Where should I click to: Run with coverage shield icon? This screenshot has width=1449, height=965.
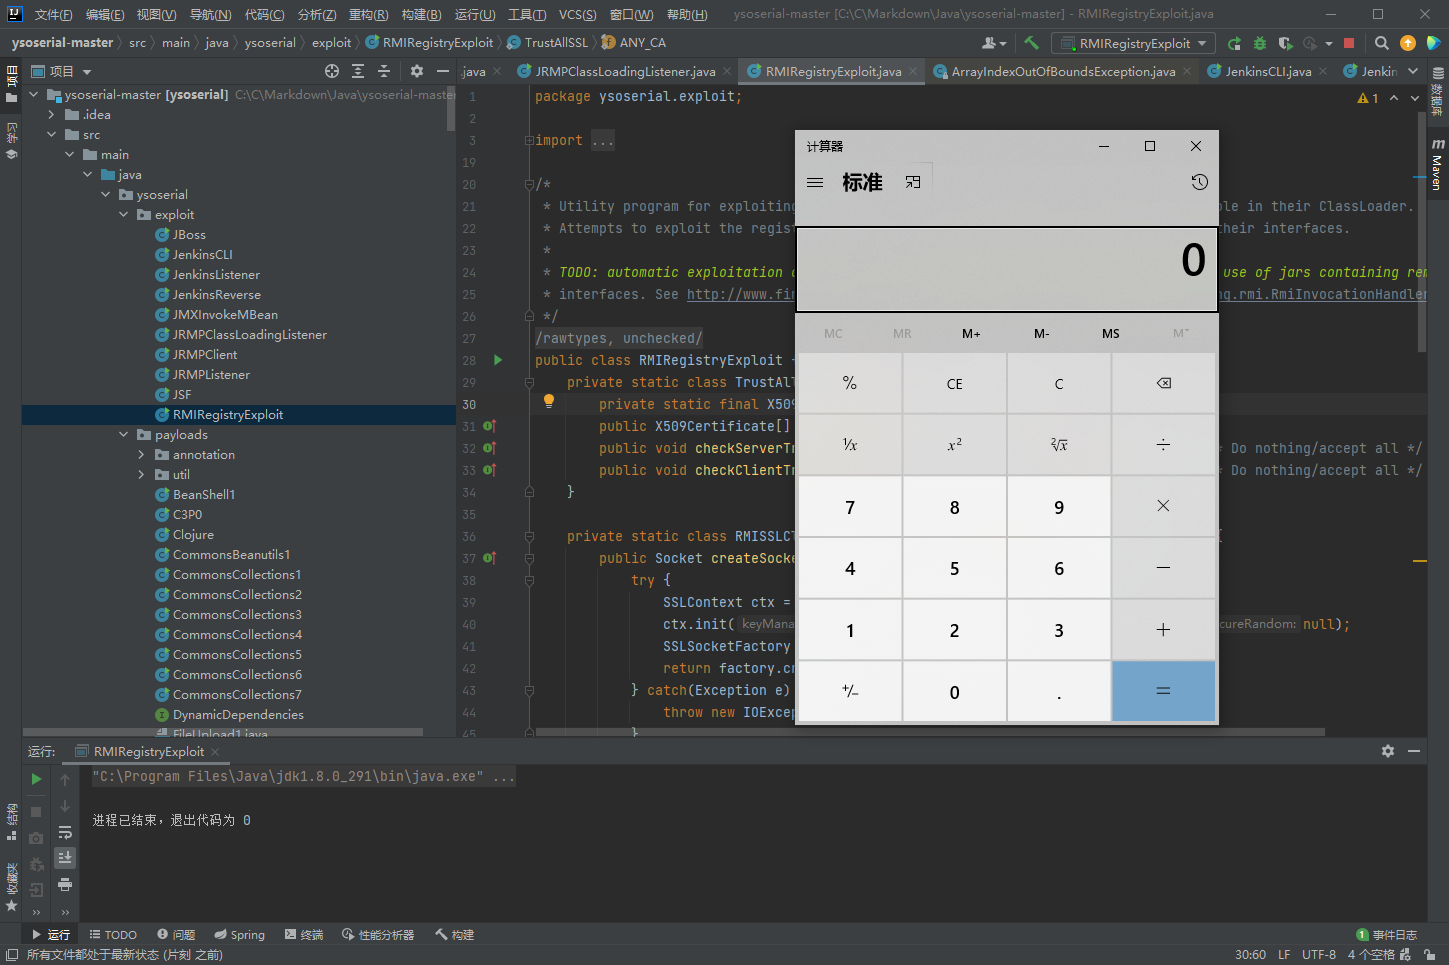[1285, 43]
